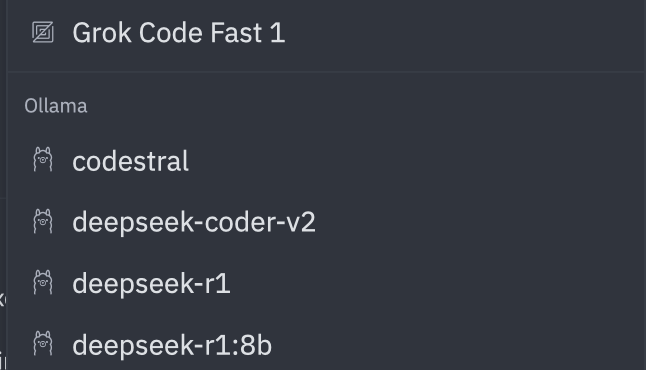Click the divider line below Grok Code Fast 1
The width and height of the screenshot is (646, 370).
coord(326,72)
